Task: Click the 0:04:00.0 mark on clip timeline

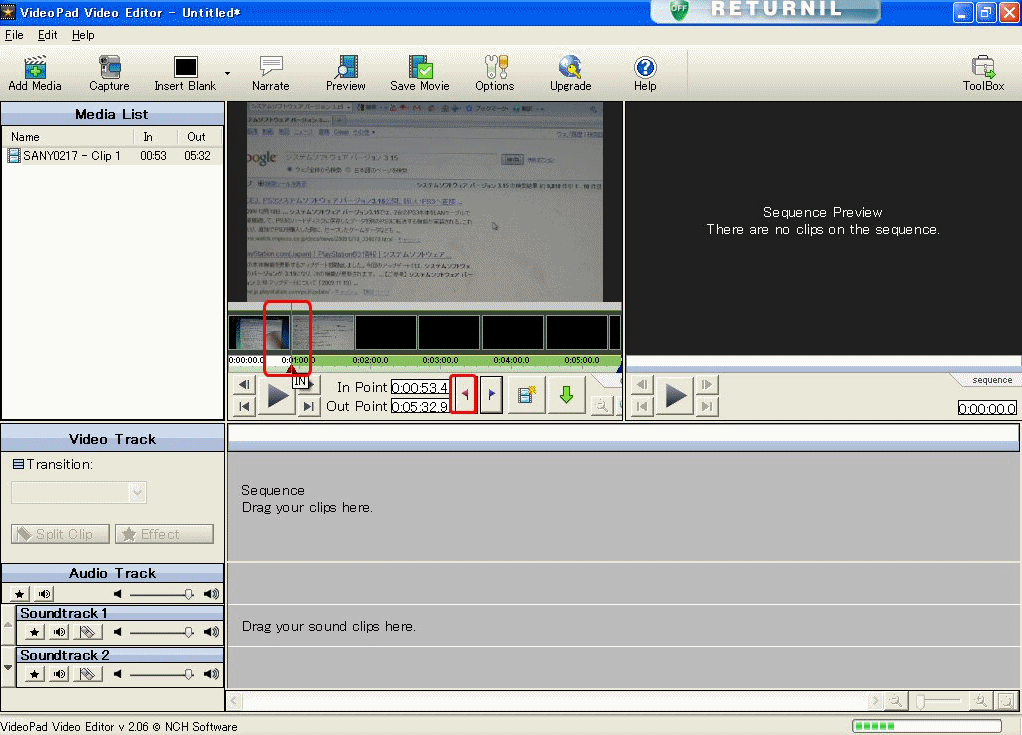Action: tap(511, 360)
